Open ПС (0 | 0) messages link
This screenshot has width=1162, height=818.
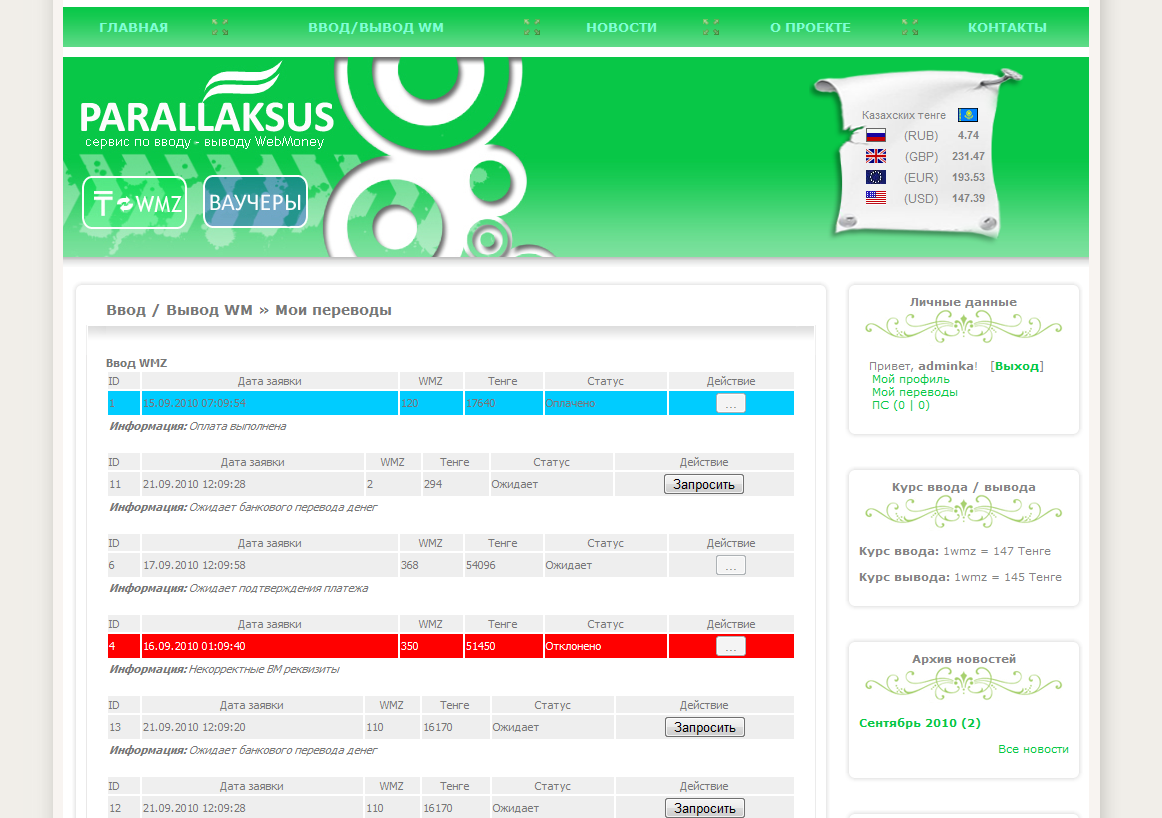(x=900, y=405)
